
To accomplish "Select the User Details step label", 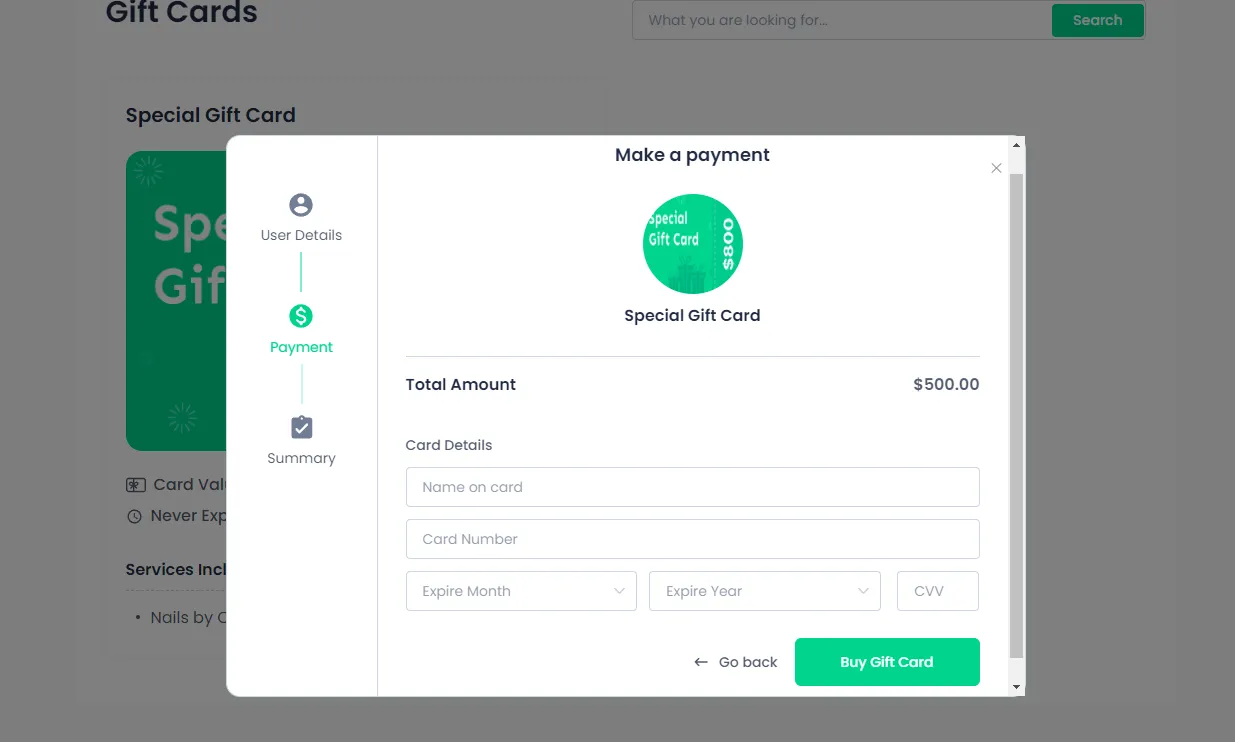I will 301,235.
